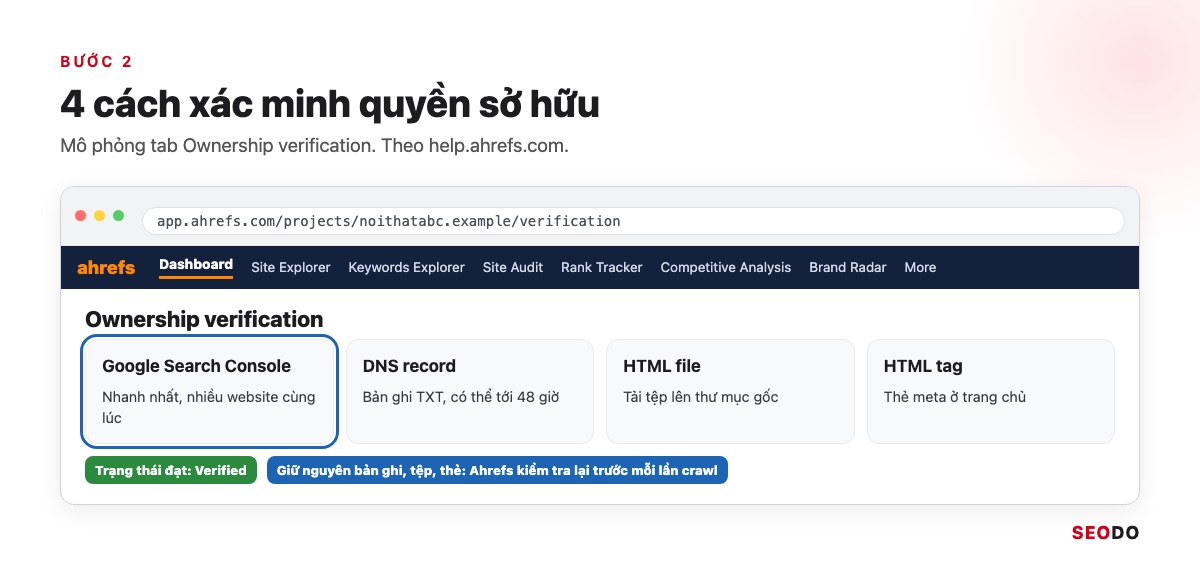Viewport: 1200px width, 565px height.
Task: Click the "Tải tệp lên thư mục gốc" text
Action: tap(701, 397)
